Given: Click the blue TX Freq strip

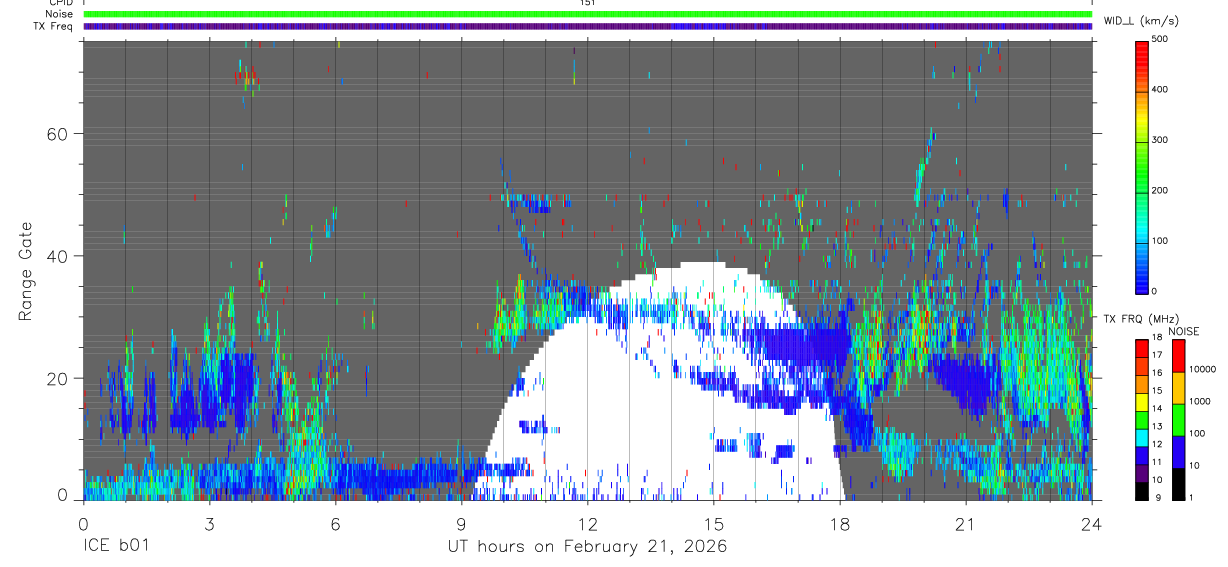Looking at the screenshot, I should tap(588, 27).
